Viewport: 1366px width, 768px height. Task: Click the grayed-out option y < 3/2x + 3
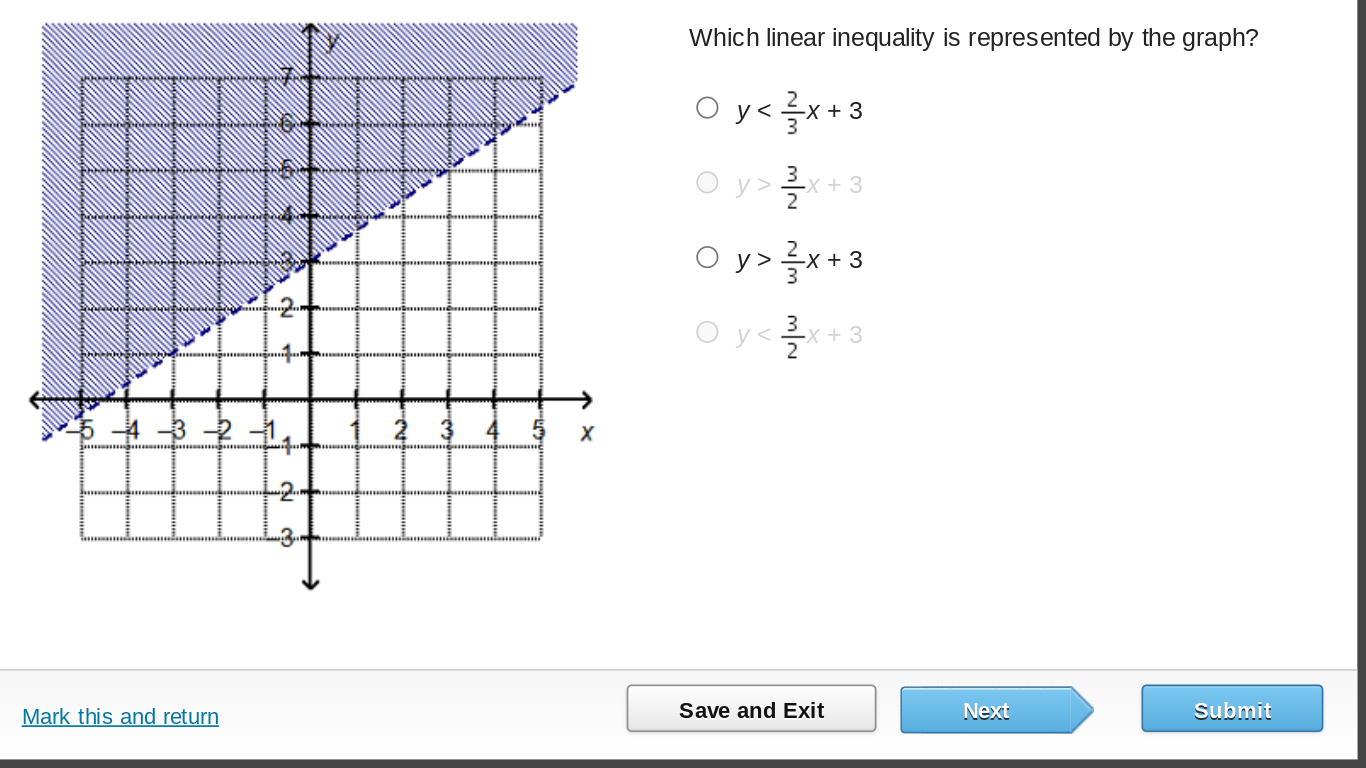click(797, 333)
